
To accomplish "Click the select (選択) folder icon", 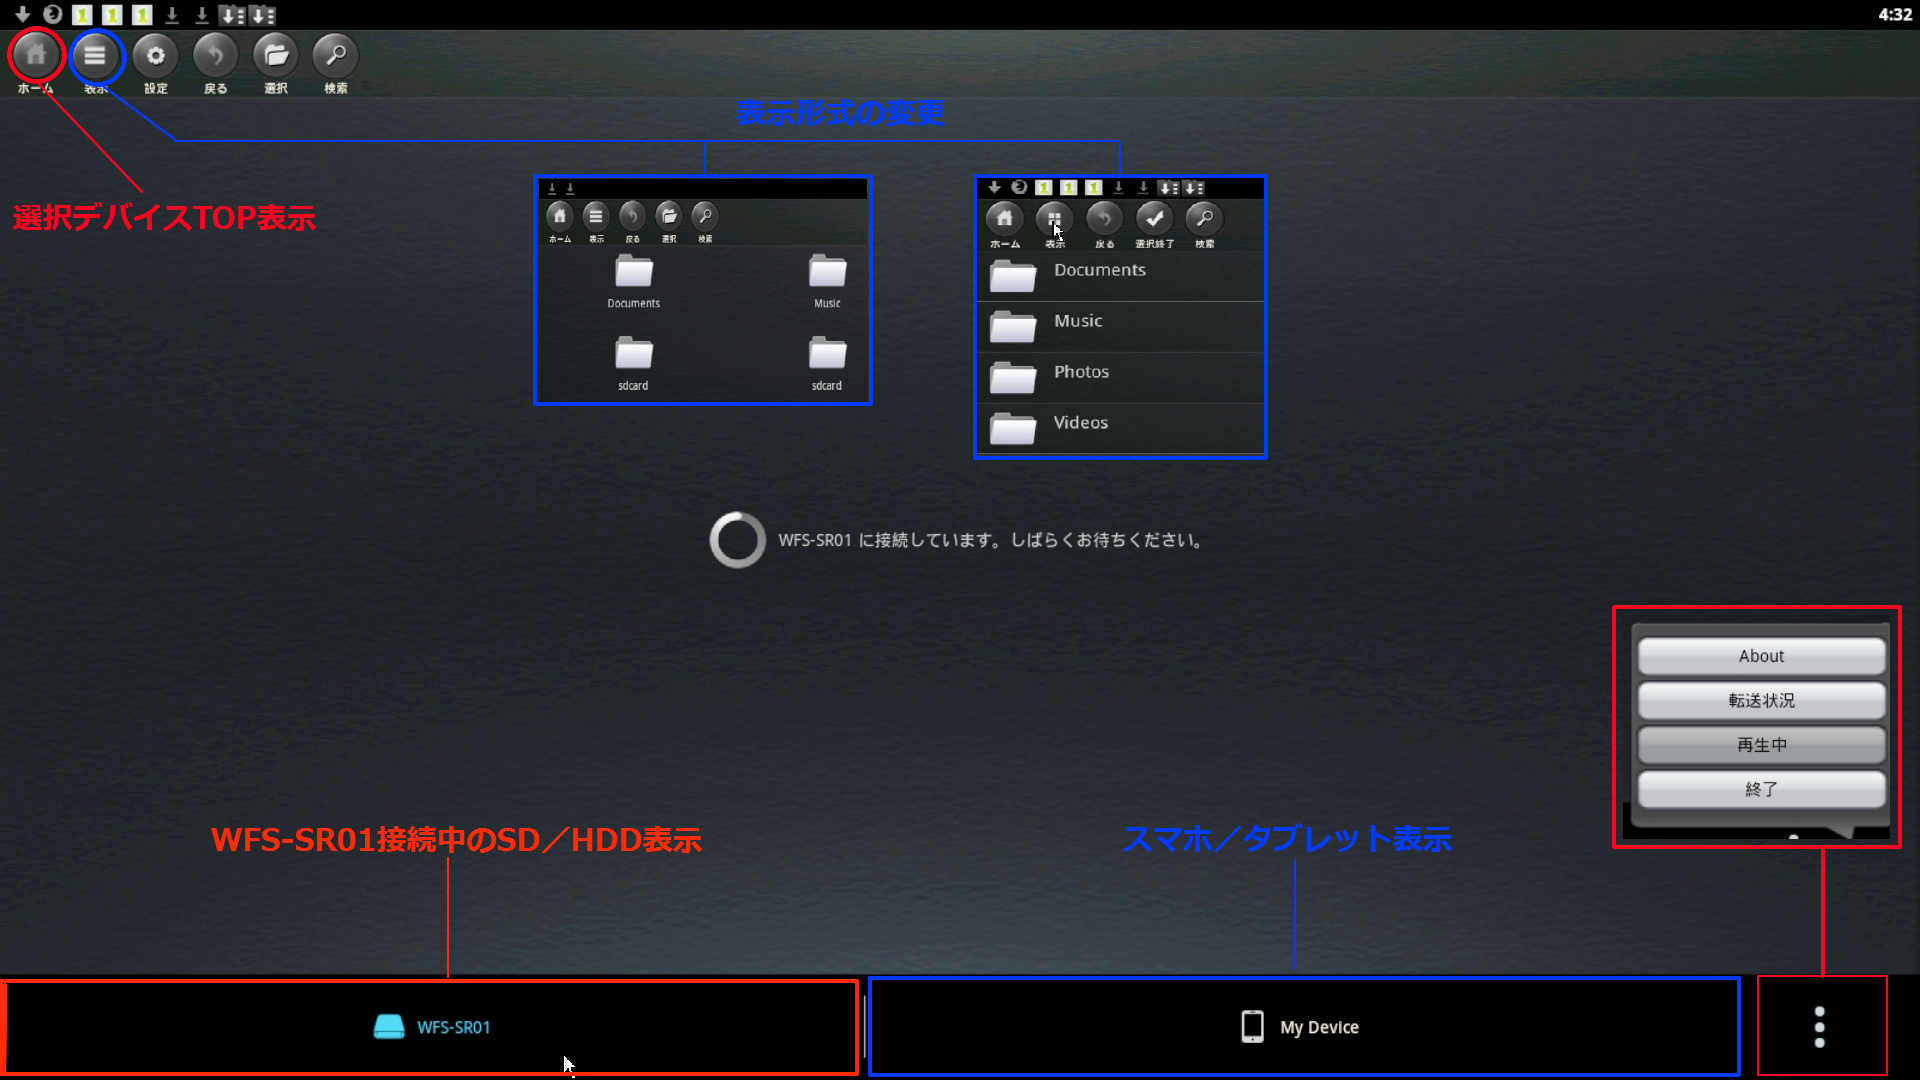I will (x=276, y=56).
